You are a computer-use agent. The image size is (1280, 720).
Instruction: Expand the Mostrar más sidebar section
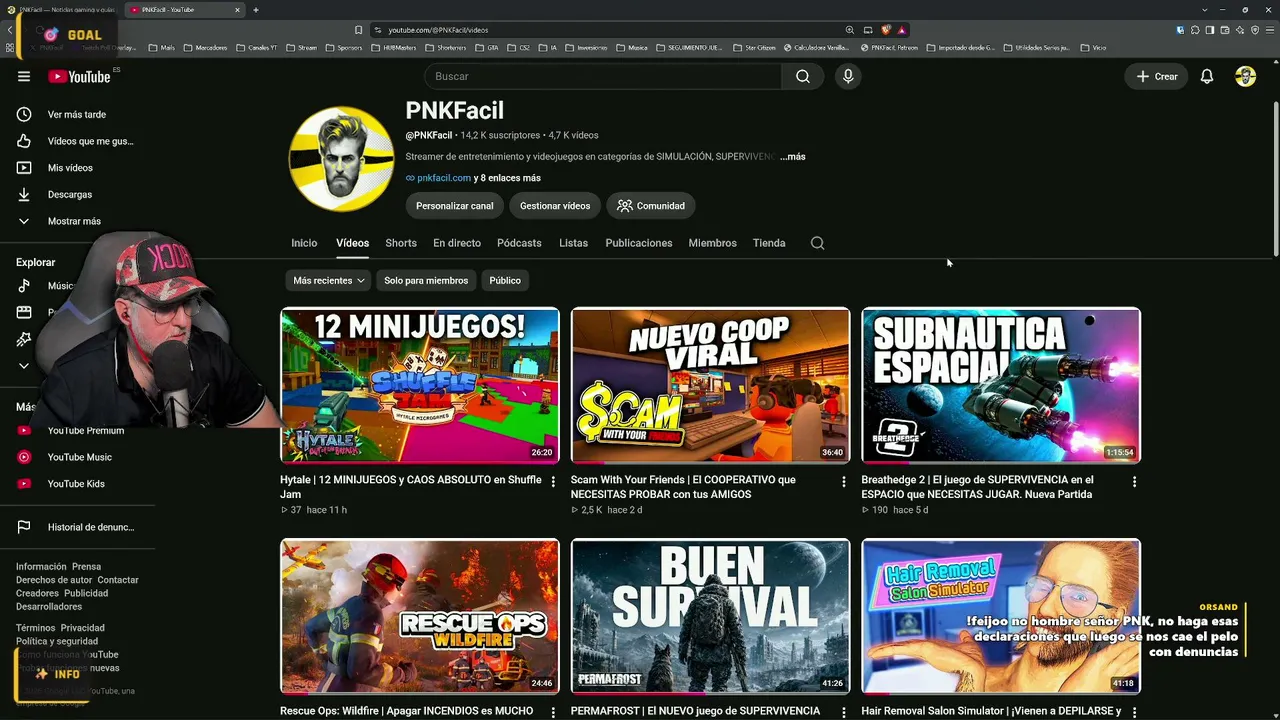(x=60, y=221)
